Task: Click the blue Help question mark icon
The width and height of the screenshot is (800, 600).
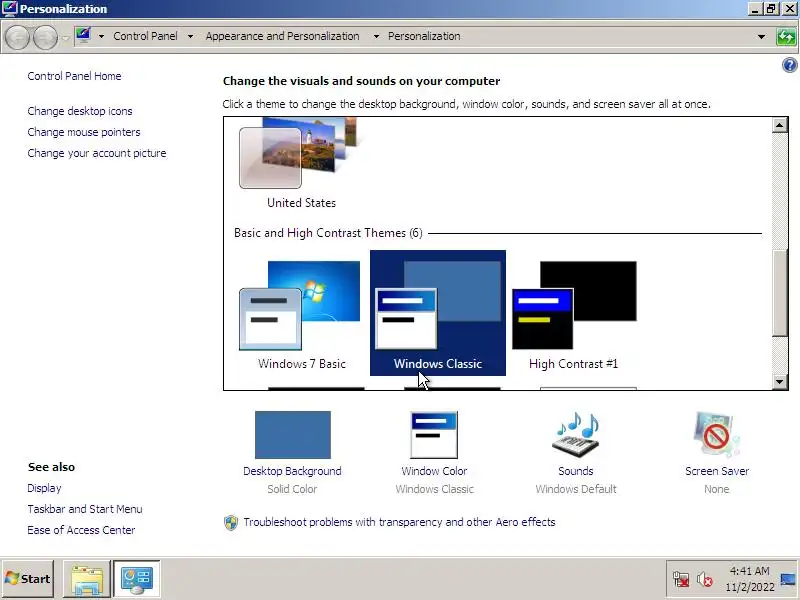Action: (x=789, y=65)
